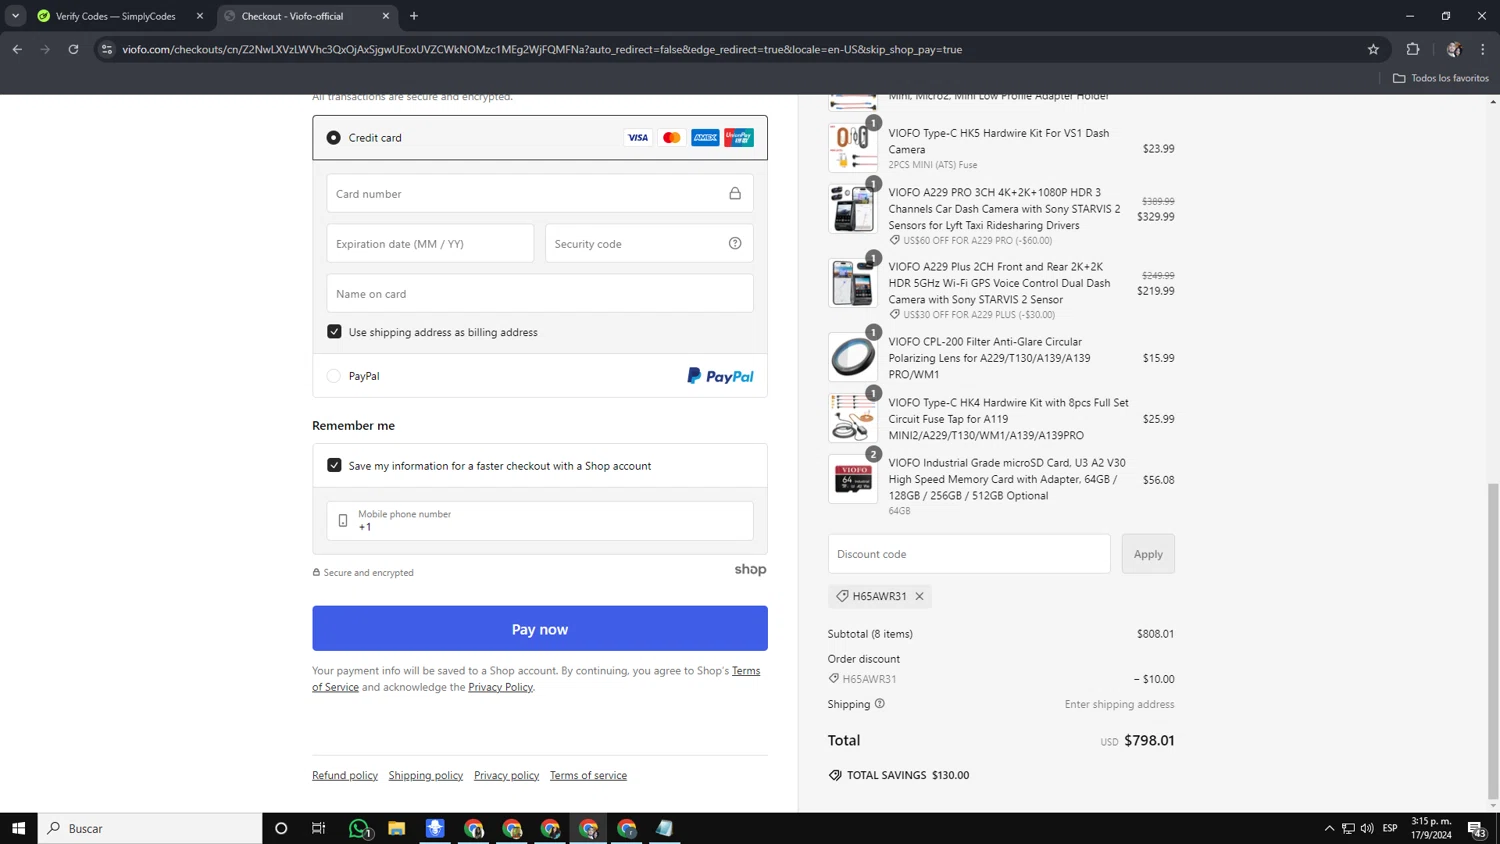Open Cortana circle icon in taskbar
The height and width of the screenshot is (844, 1500).
(281, 828)
